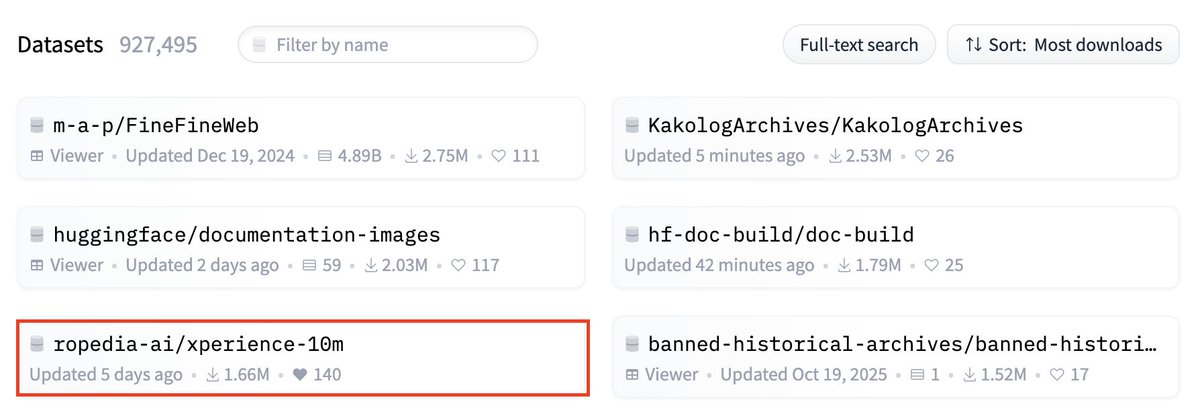Click the download icon next to 1.66M
1200x412 pixels.
pyautogui.click(x=213, y=375)
